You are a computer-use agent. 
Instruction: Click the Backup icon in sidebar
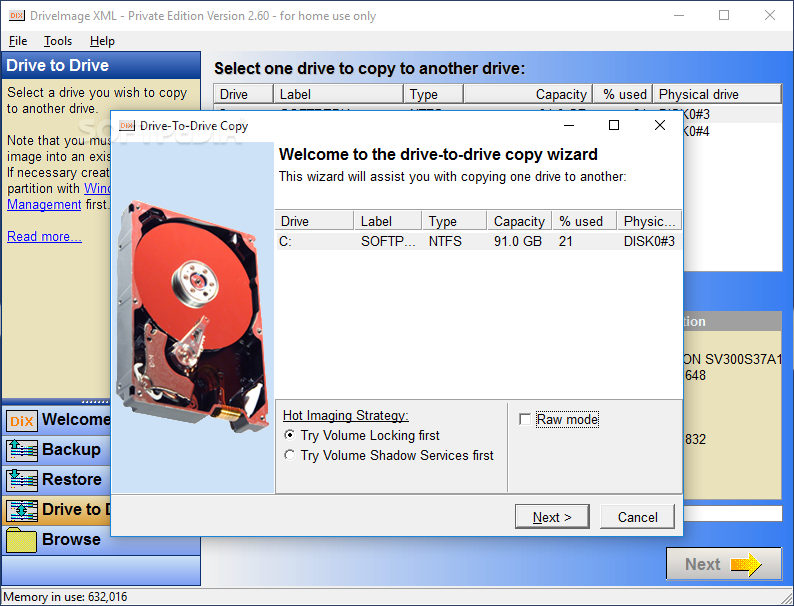coord(22,450)
